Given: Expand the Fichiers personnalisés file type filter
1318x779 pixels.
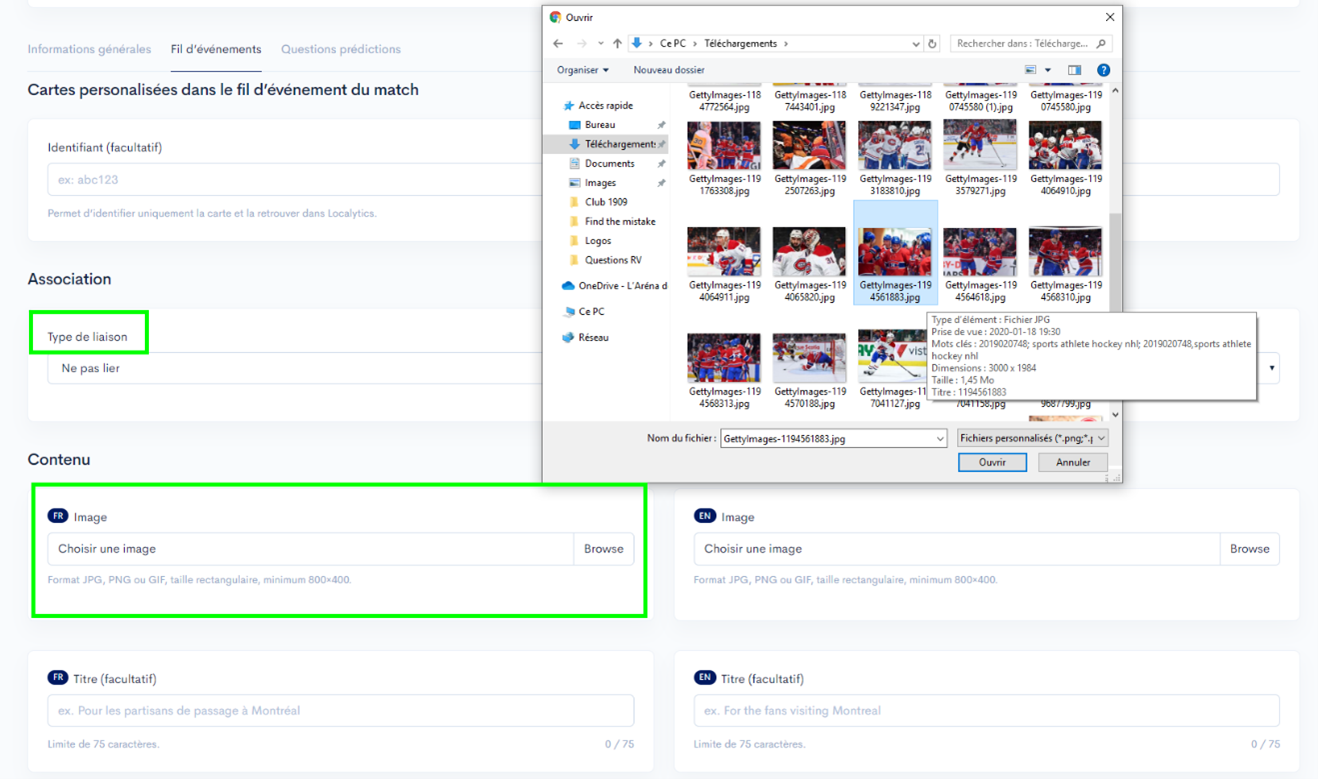Looking at the screenshot, I should coord(1032,438).
